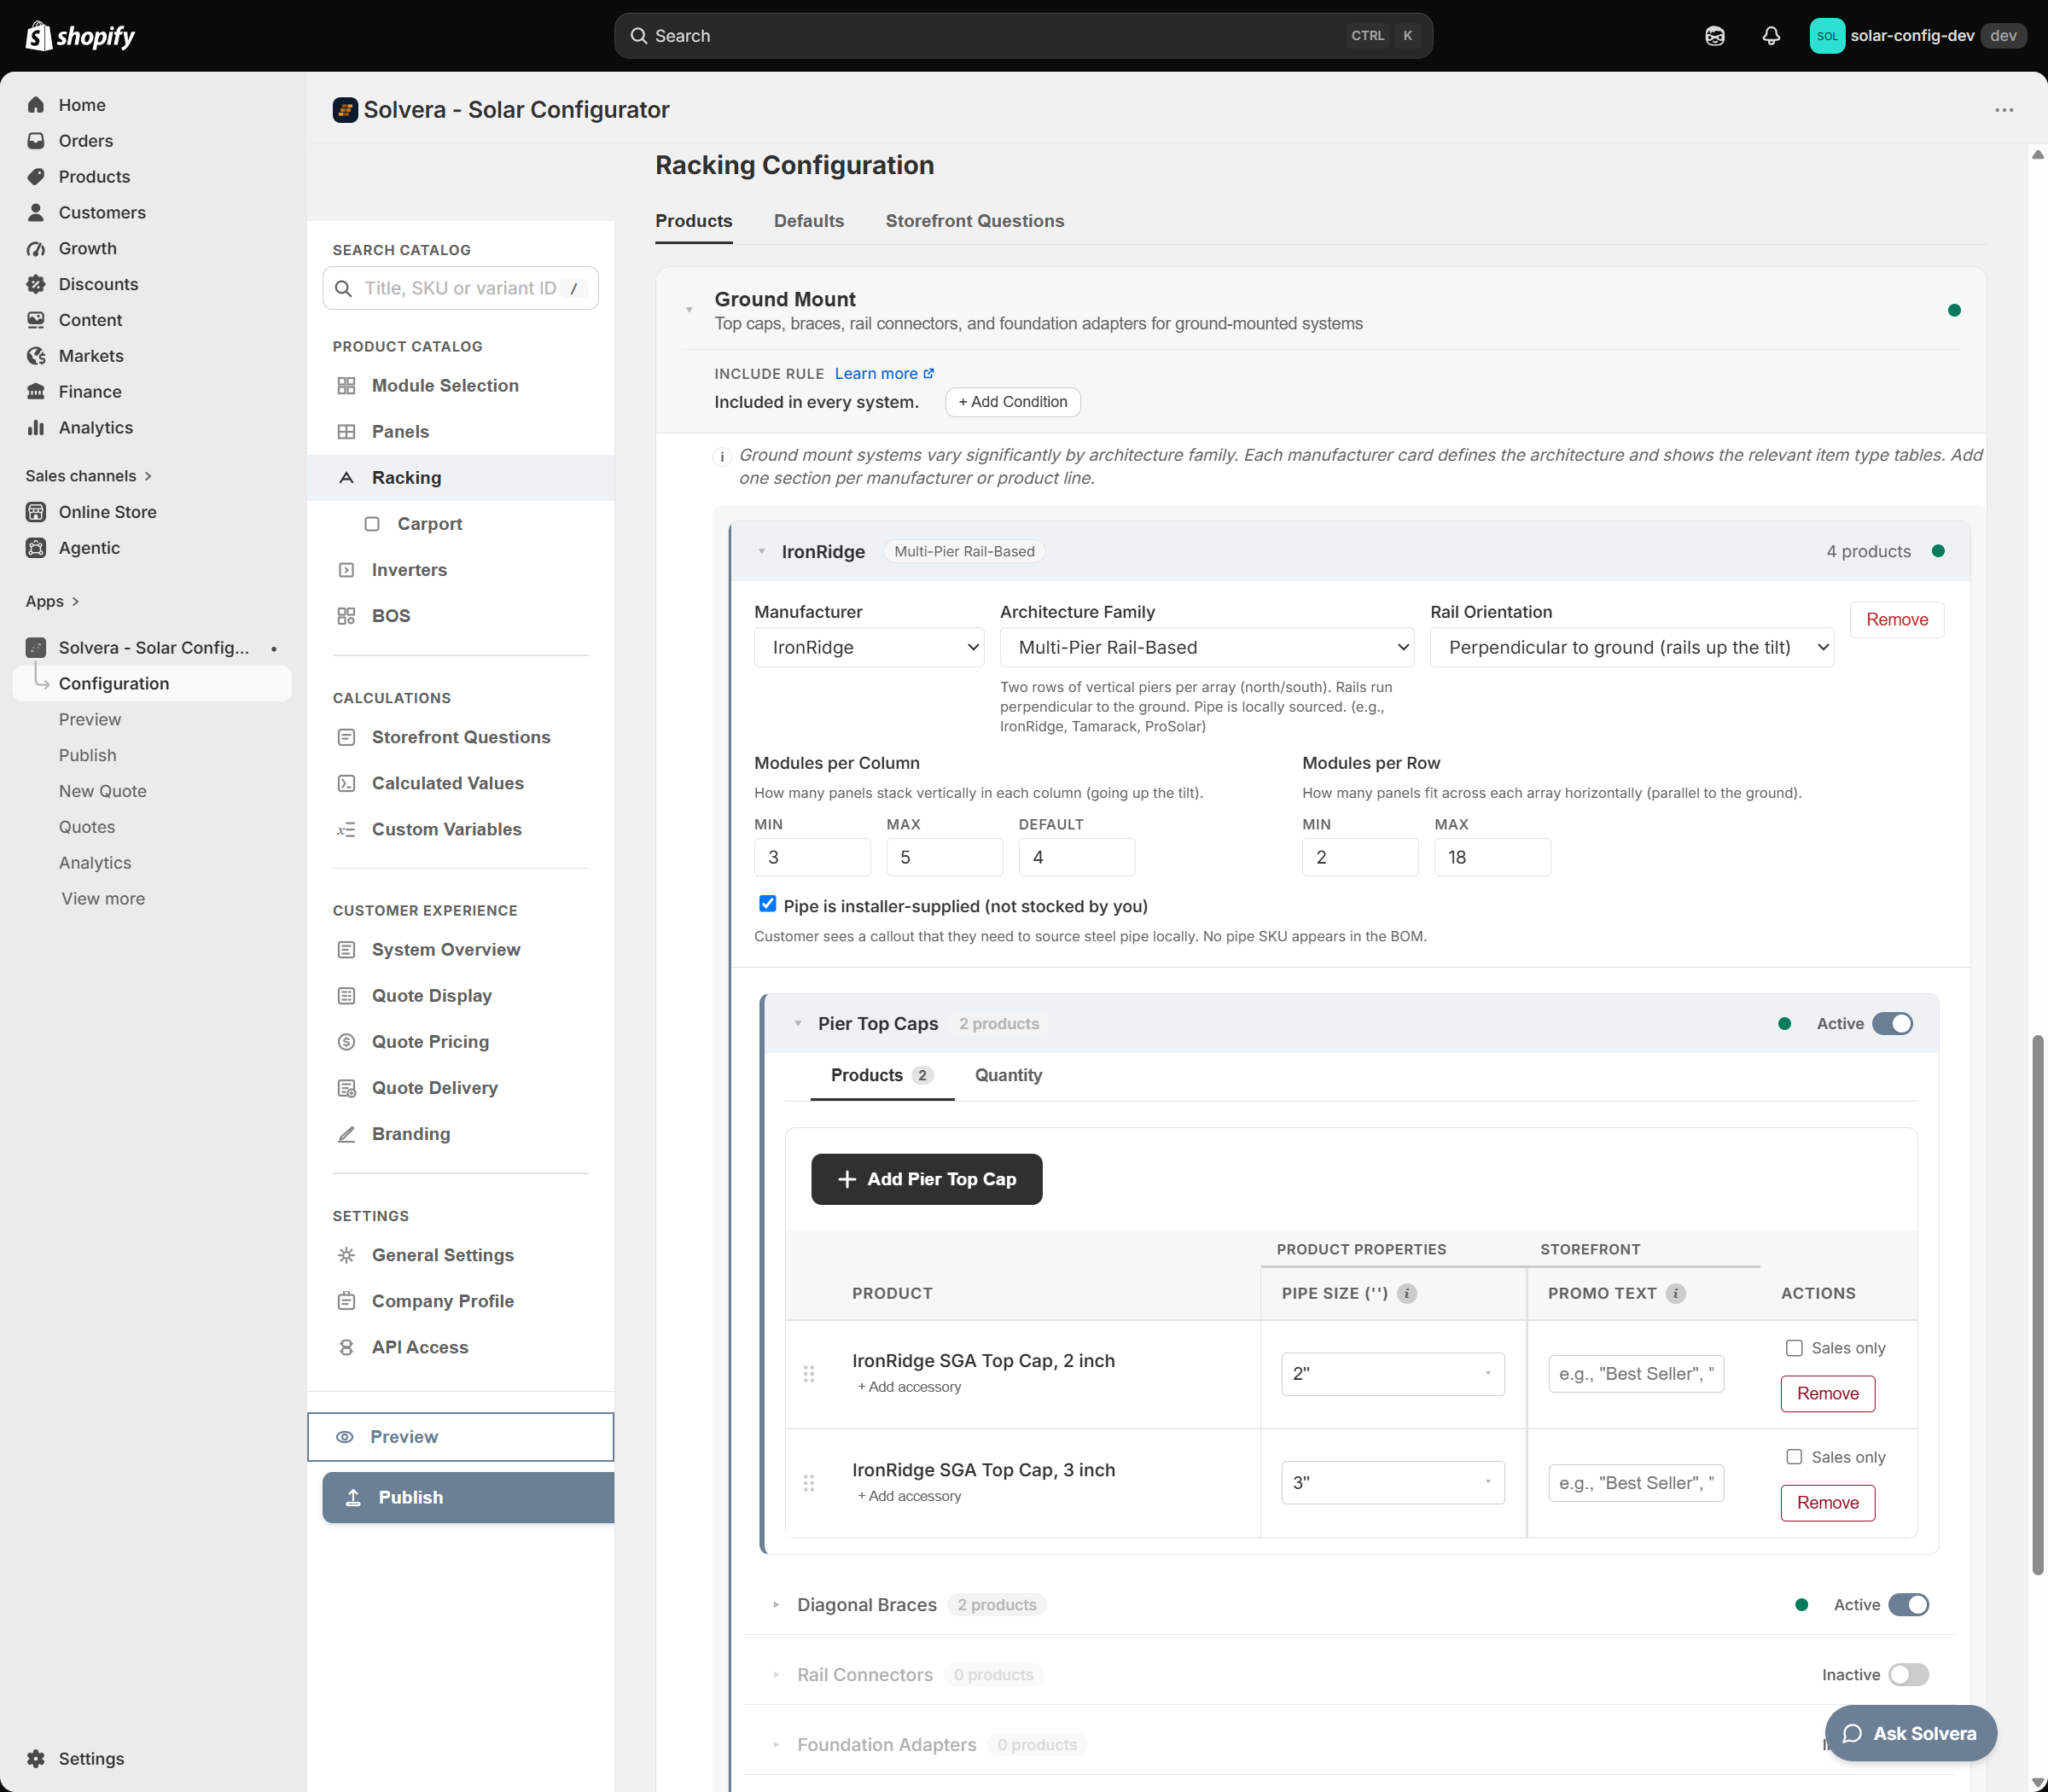The width and height of the screenshot is (2048, 1792).
Task: Select the Products tab under Pier Top Caps
Action: [x=882, y=1075]
